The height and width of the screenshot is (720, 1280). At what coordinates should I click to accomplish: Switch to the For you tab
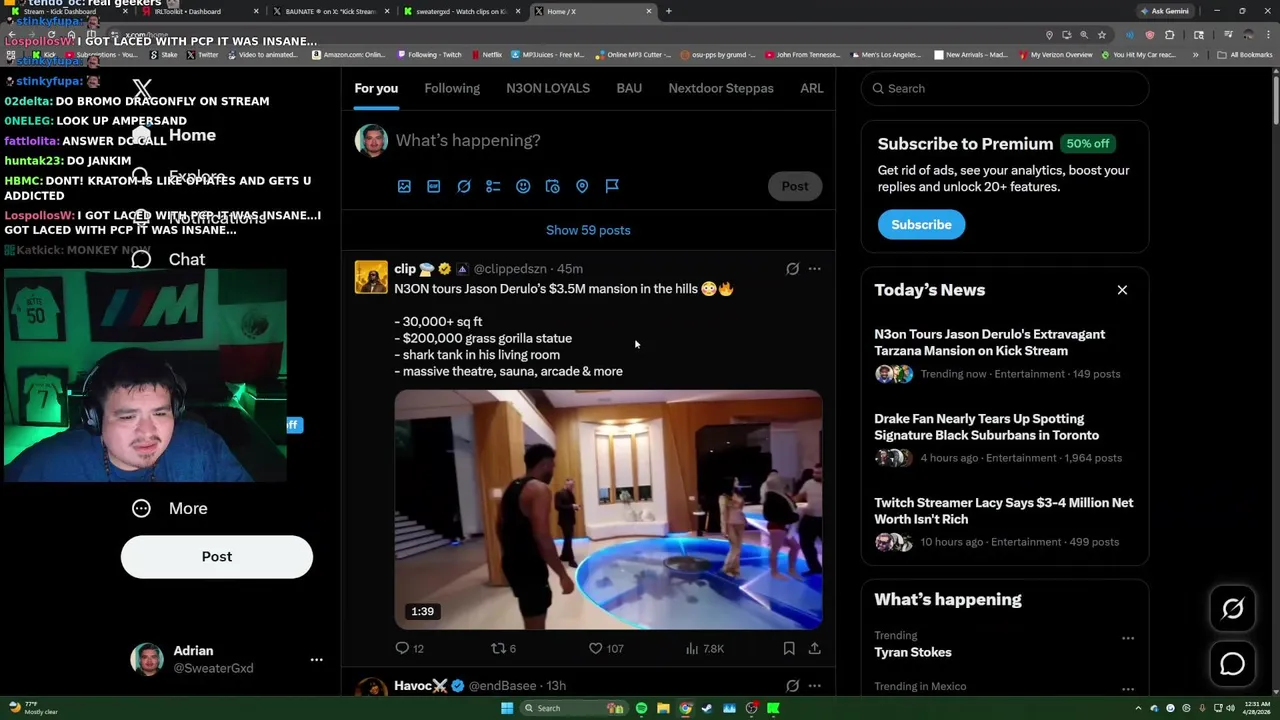pyautogui.click(x=376, y=88)
